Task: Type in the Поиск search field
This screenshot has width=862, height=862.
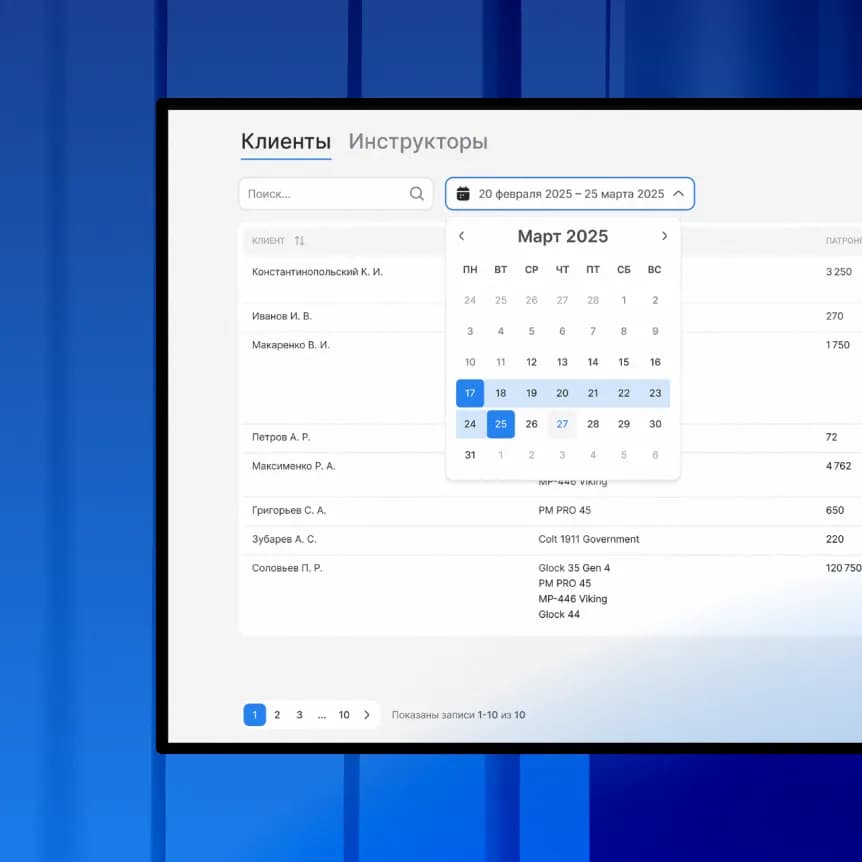Action: pos(325,194)
